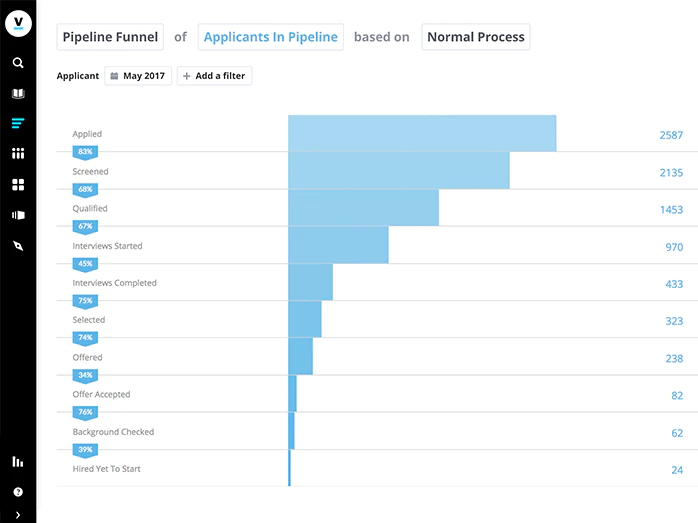Open the guidebook book icon

18,93
